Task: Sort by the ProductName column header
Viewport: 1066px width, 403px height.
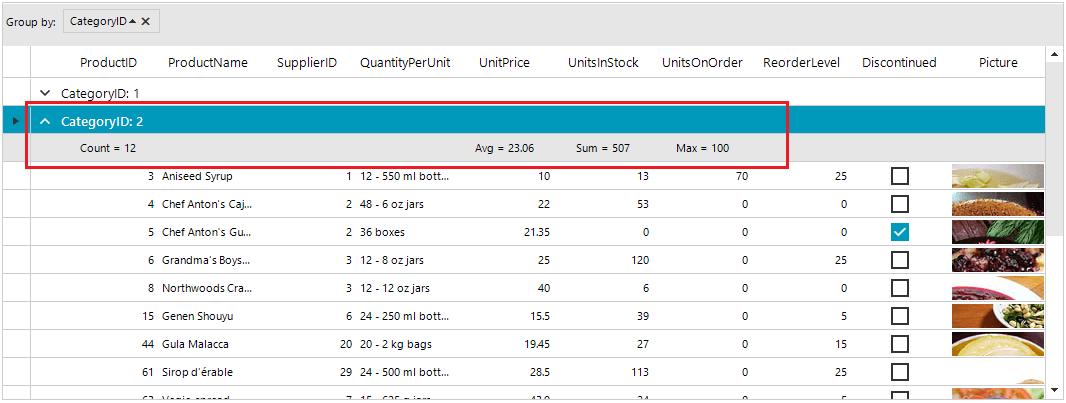Action: coord(207,62)
